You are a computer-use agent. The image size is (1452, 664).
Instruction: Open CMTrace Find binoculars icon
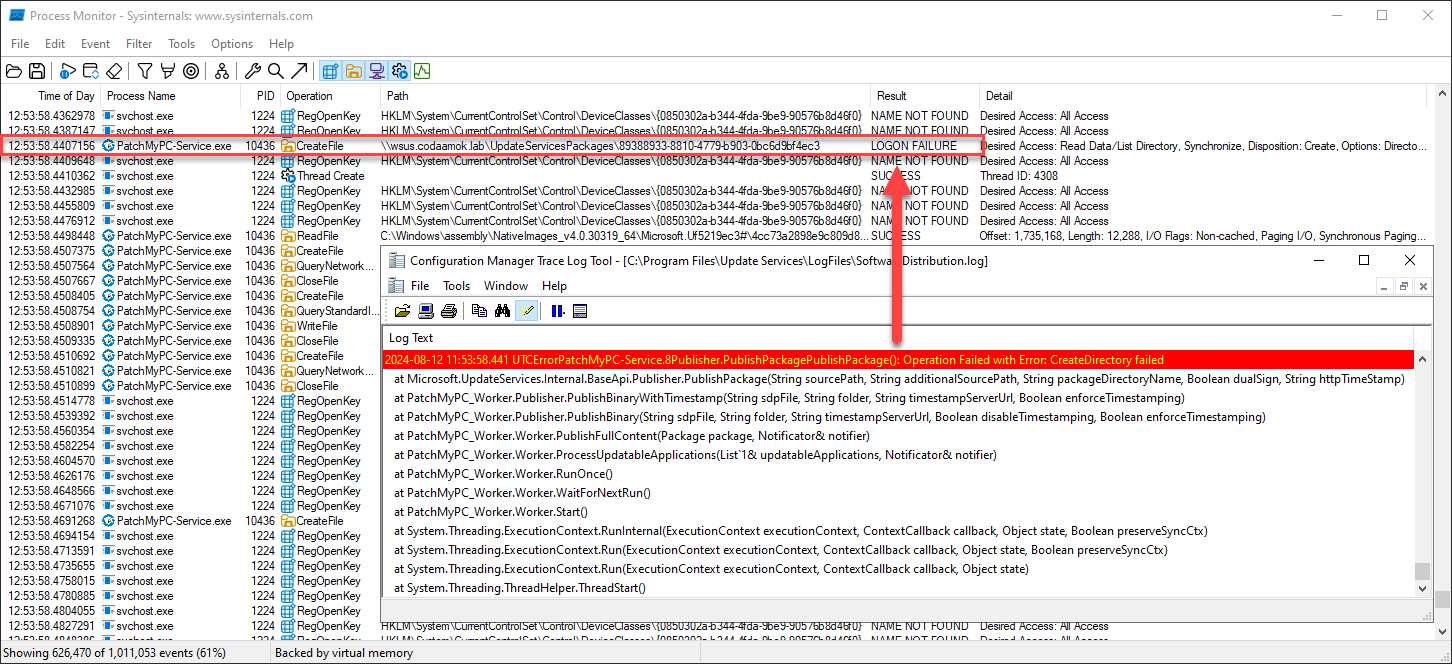(x=503, y=311)
